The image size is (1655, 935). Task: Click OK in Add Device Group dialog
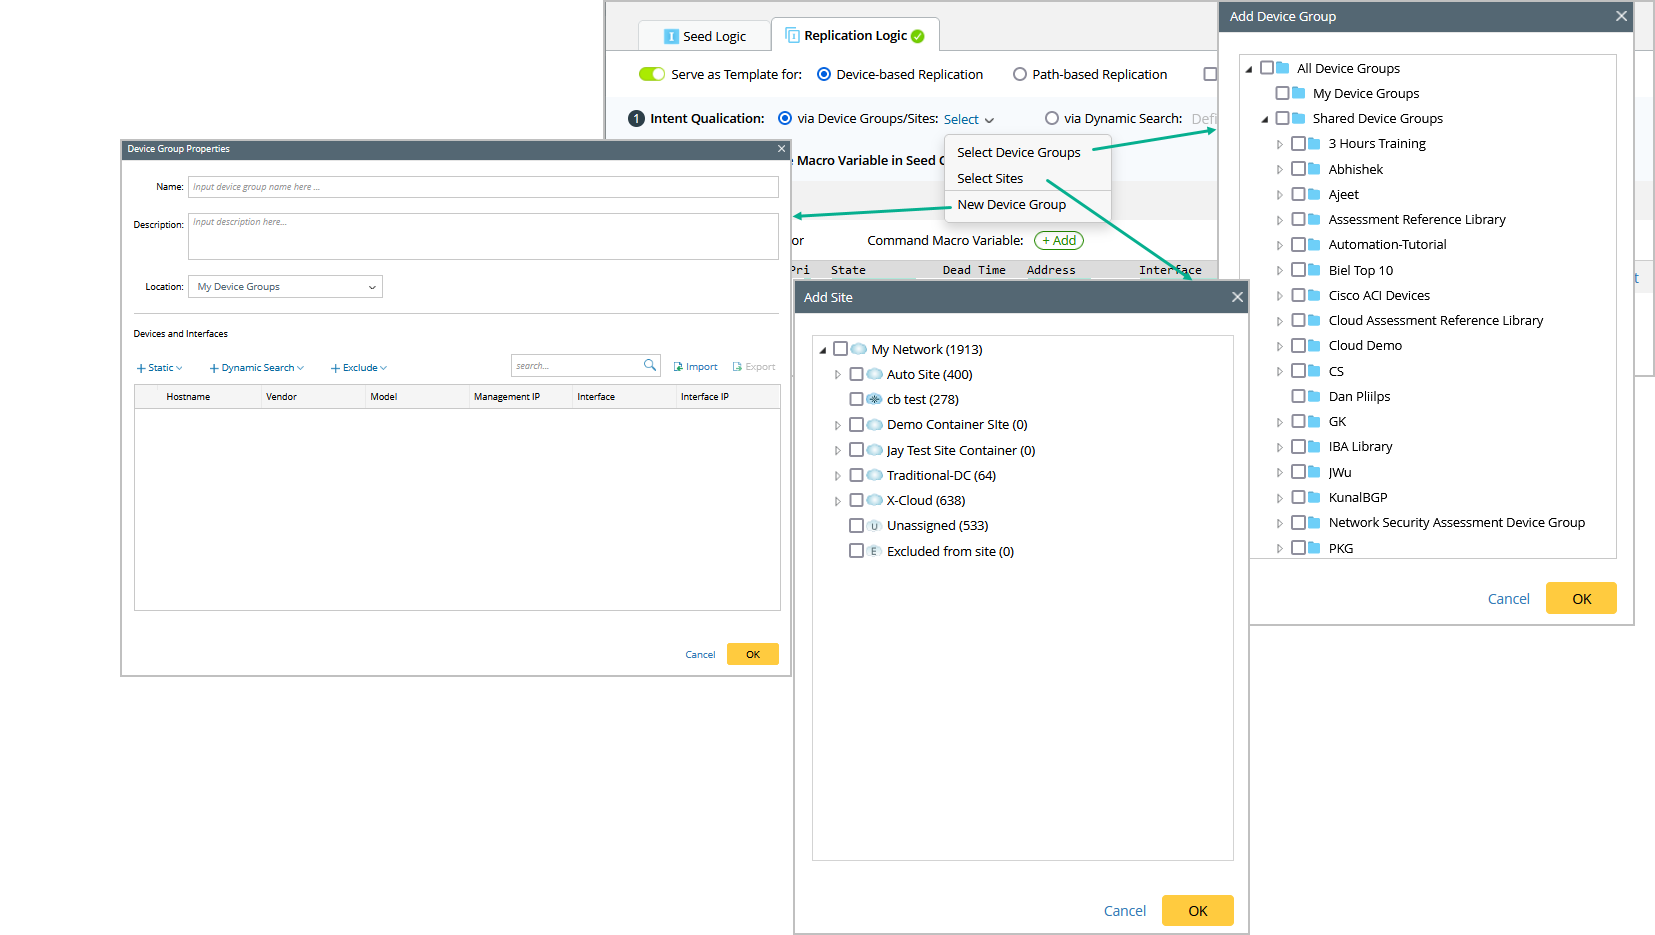(1581, 598)
